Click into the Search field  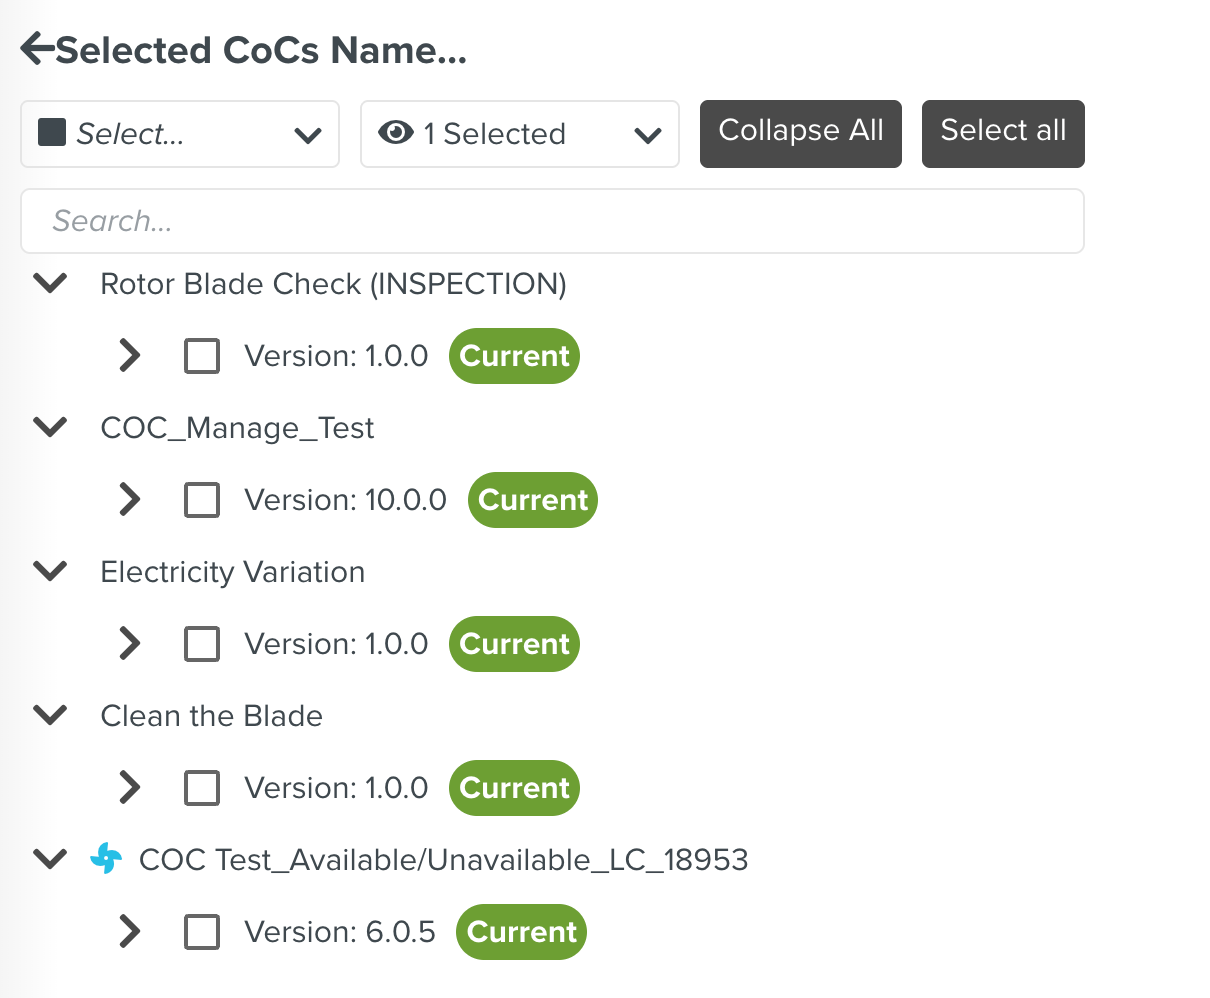(552, 221)
